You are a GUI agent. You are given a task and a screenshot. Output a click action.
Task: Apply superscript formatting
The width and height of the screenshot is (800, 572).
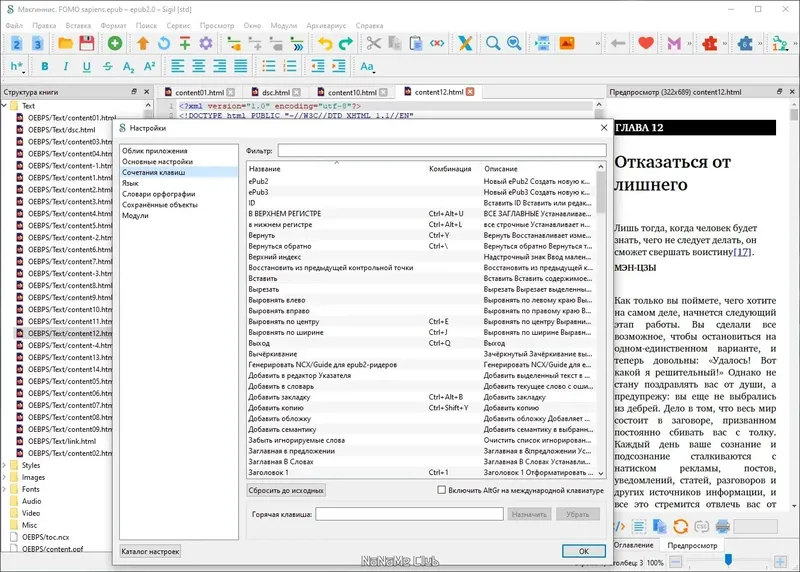click(149, 66)
